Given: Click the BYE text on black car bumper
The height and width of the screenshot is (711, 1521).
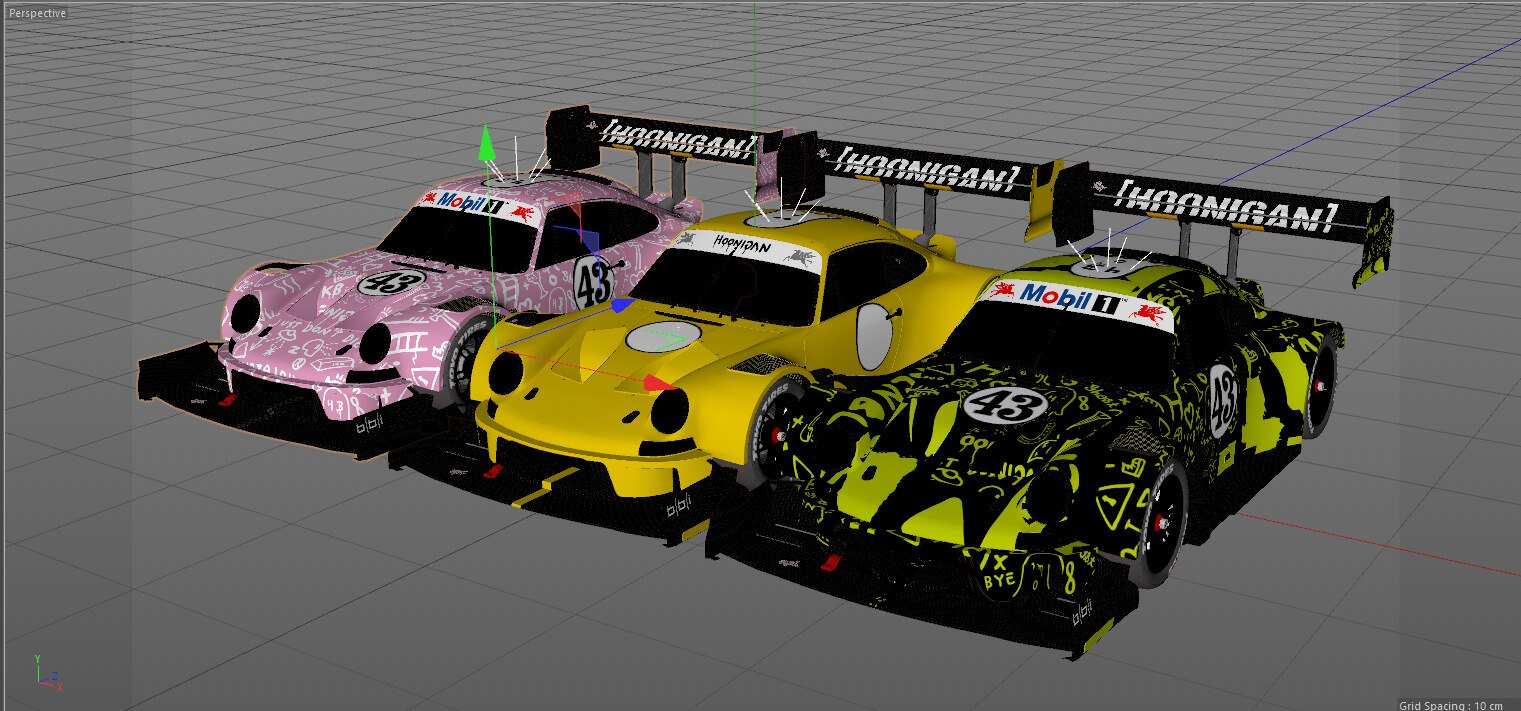Looking at the screenshot, I should [992, 580].
